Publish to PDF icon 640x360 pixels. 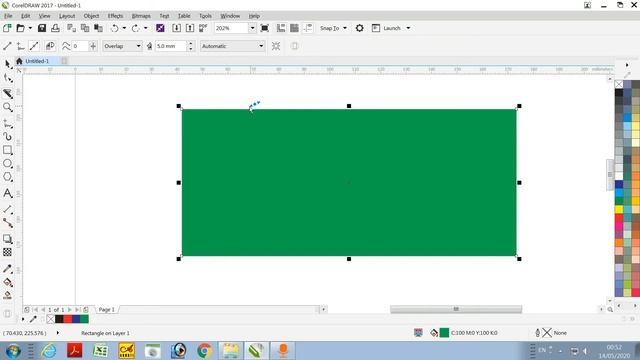(x=203, y=28)
